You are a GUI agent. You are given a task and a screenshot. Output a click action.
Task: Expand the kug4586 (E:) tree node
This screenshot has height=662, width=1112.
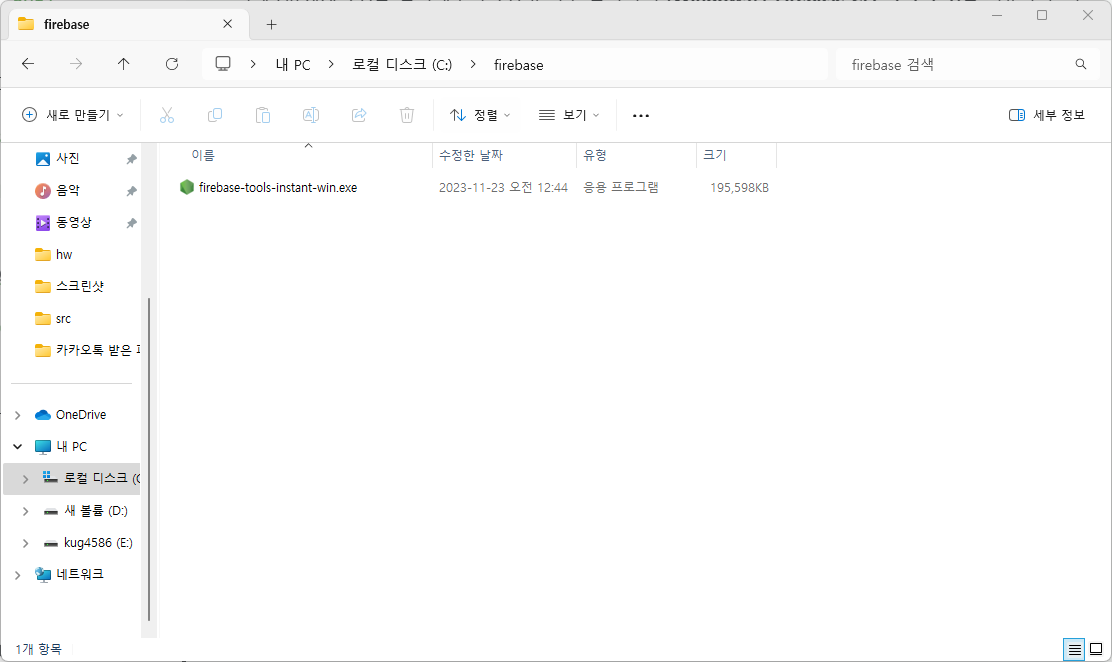[x=26, y=543]
